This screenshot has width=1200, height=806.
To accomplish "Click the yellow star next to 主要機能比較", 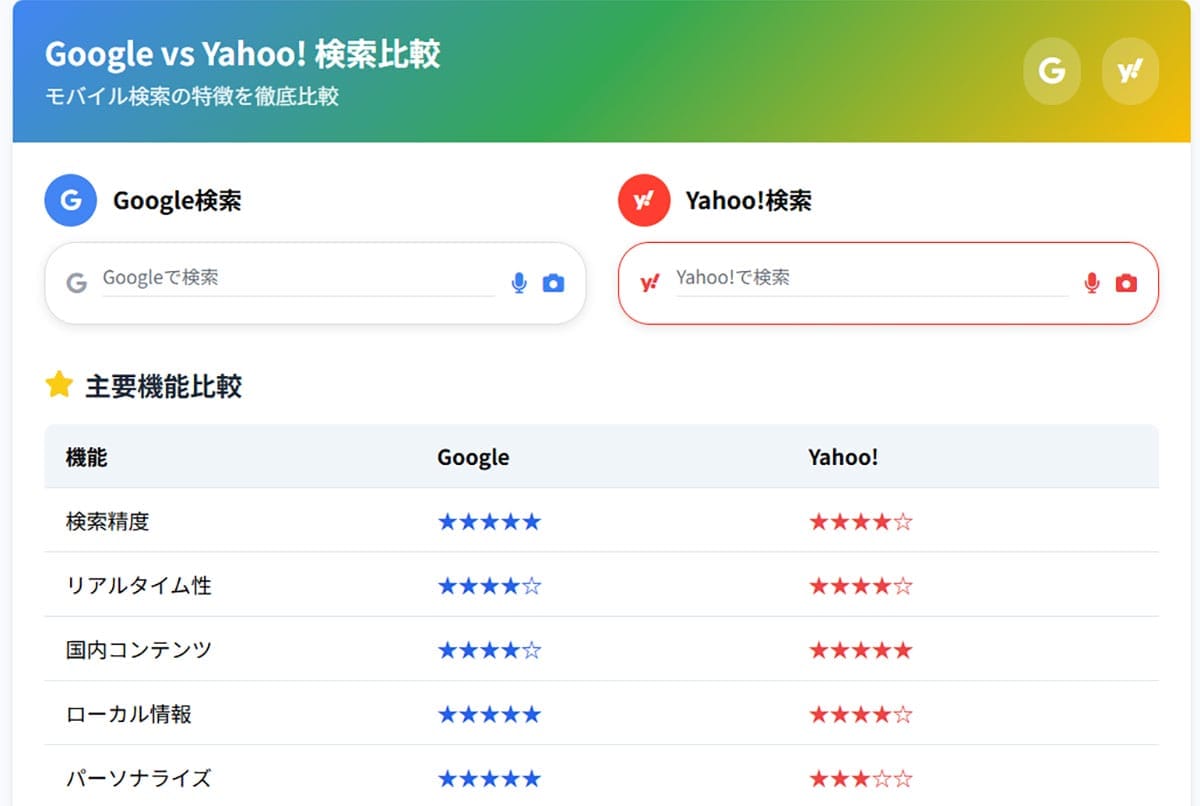I will [x=59, y=385].
